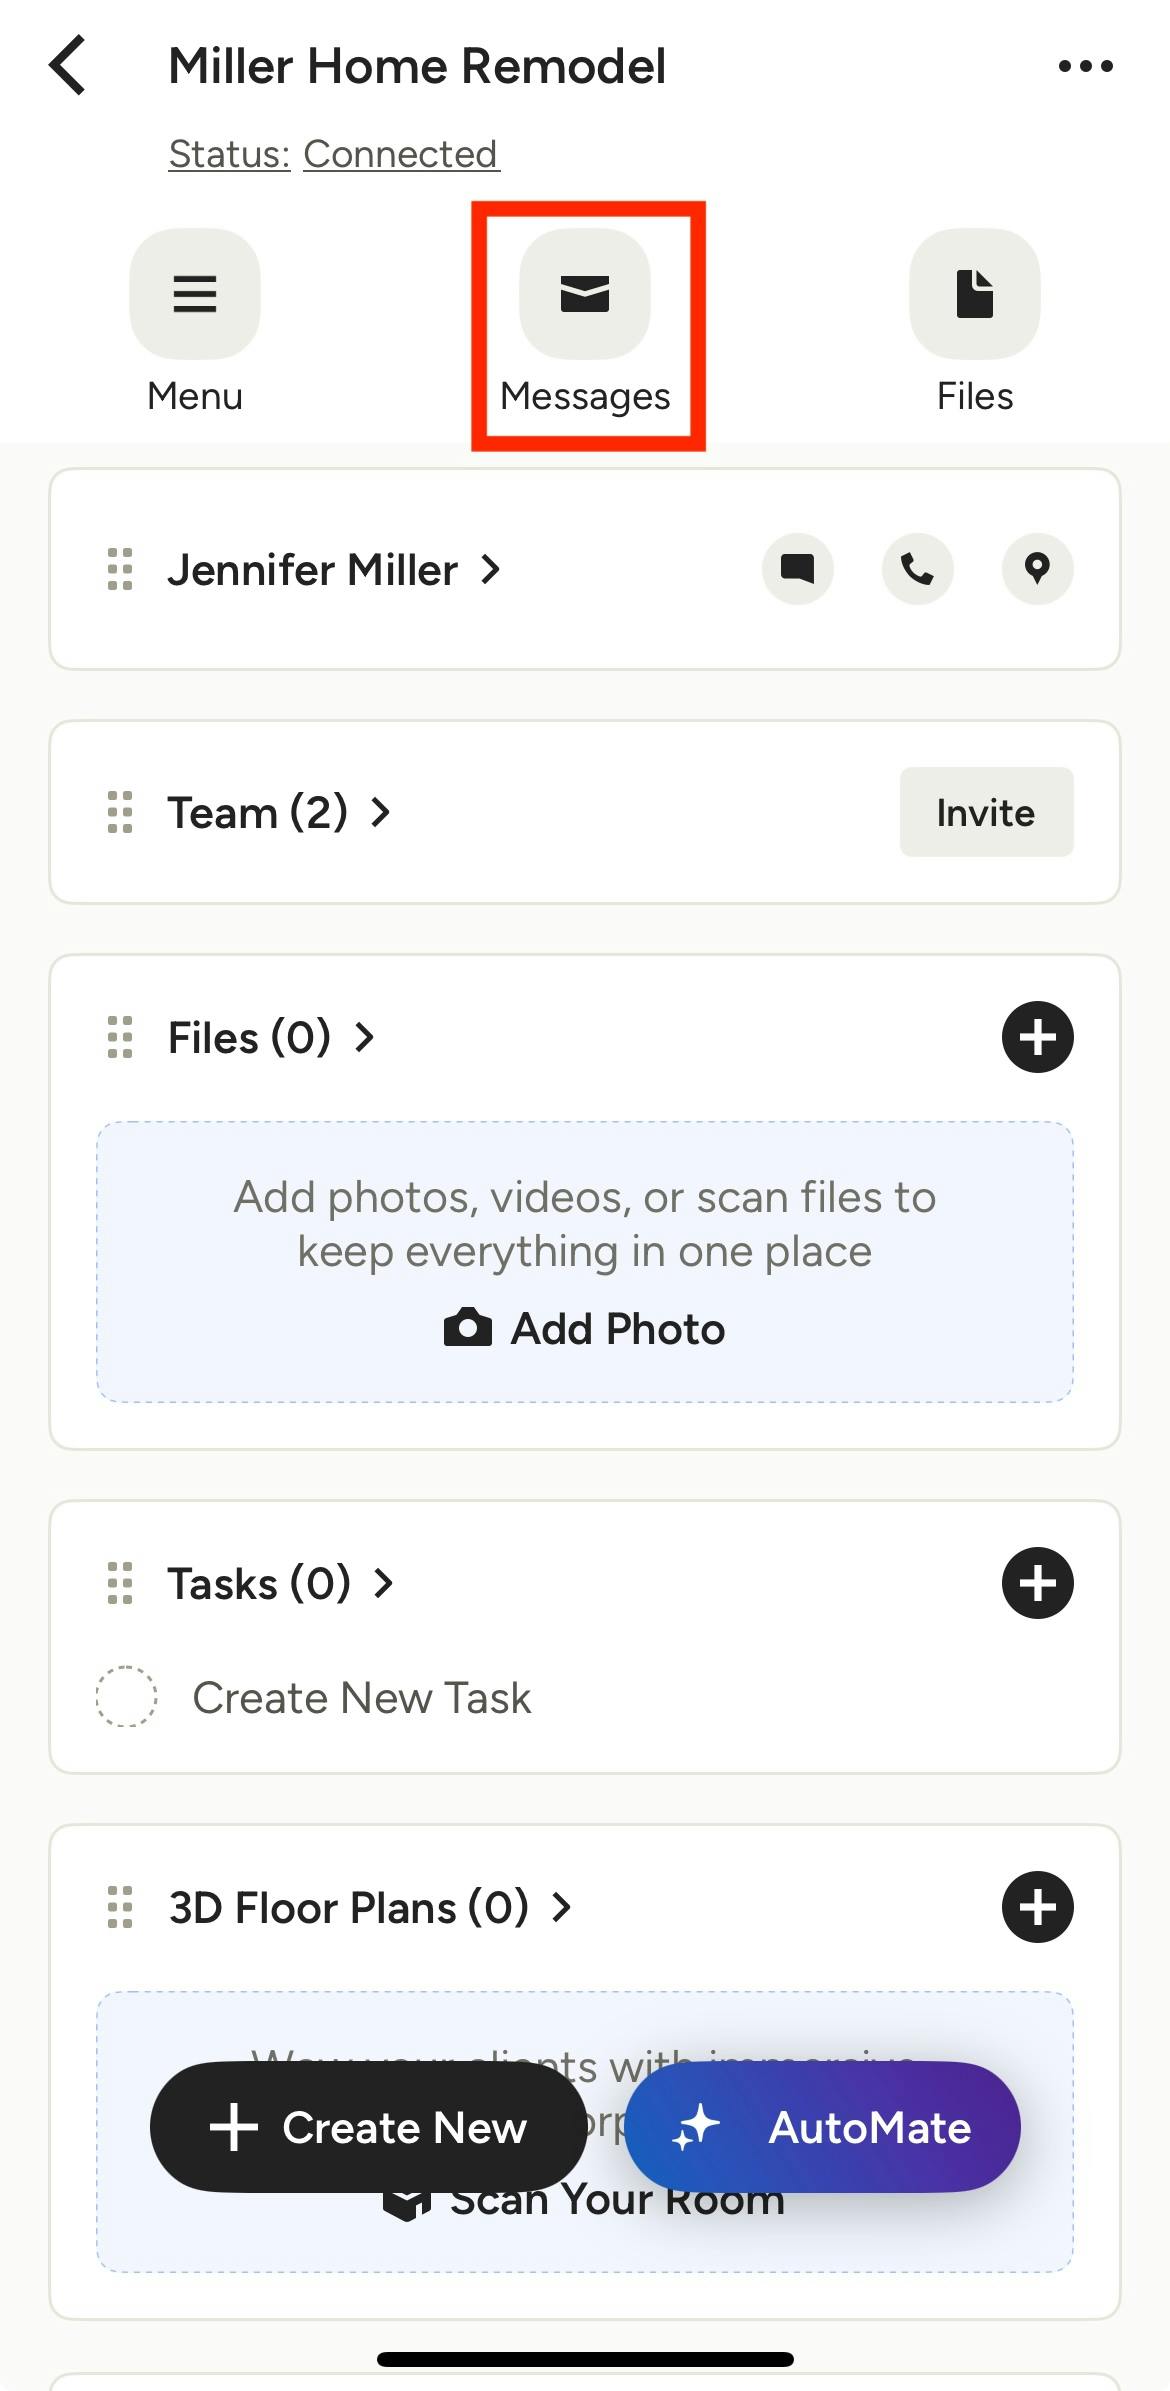1170x2391 pixels.
Task: Add a new file with plus icon
Action: click(x=1038, y=1037)
